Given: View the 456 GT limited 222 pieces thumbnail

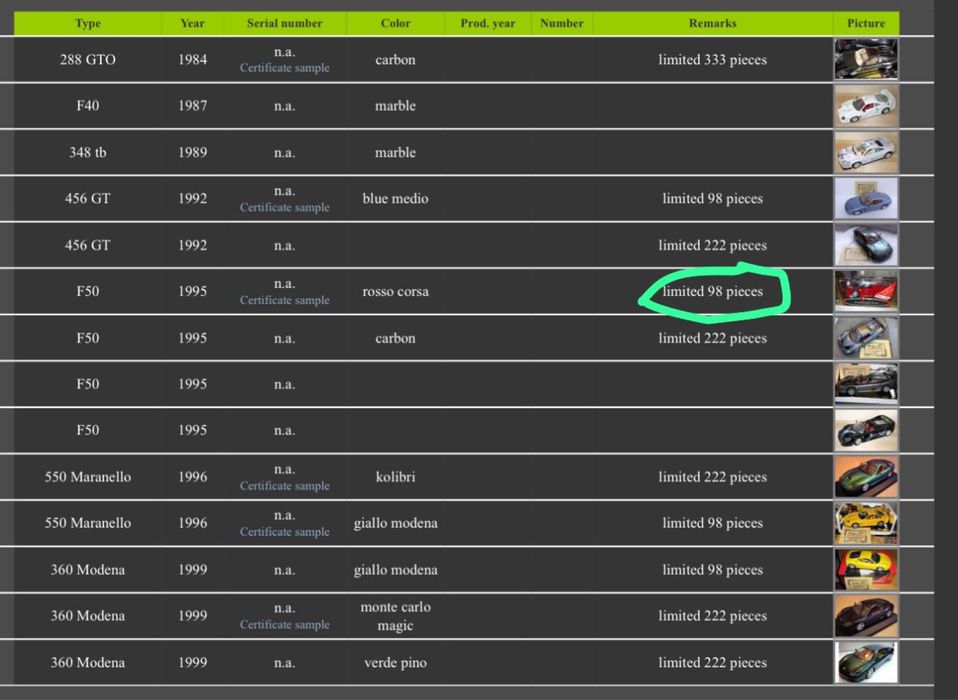Looking at the screenshot, I should pos(866,245).
